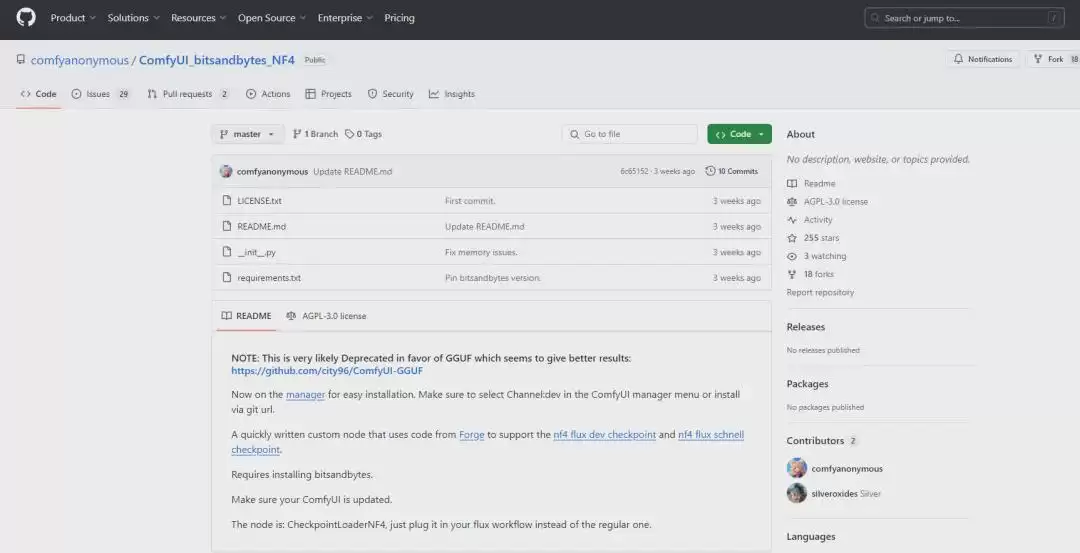Open the green Code dropdown button
Screen dimensions: 1080x553
[x=739, y=134]
